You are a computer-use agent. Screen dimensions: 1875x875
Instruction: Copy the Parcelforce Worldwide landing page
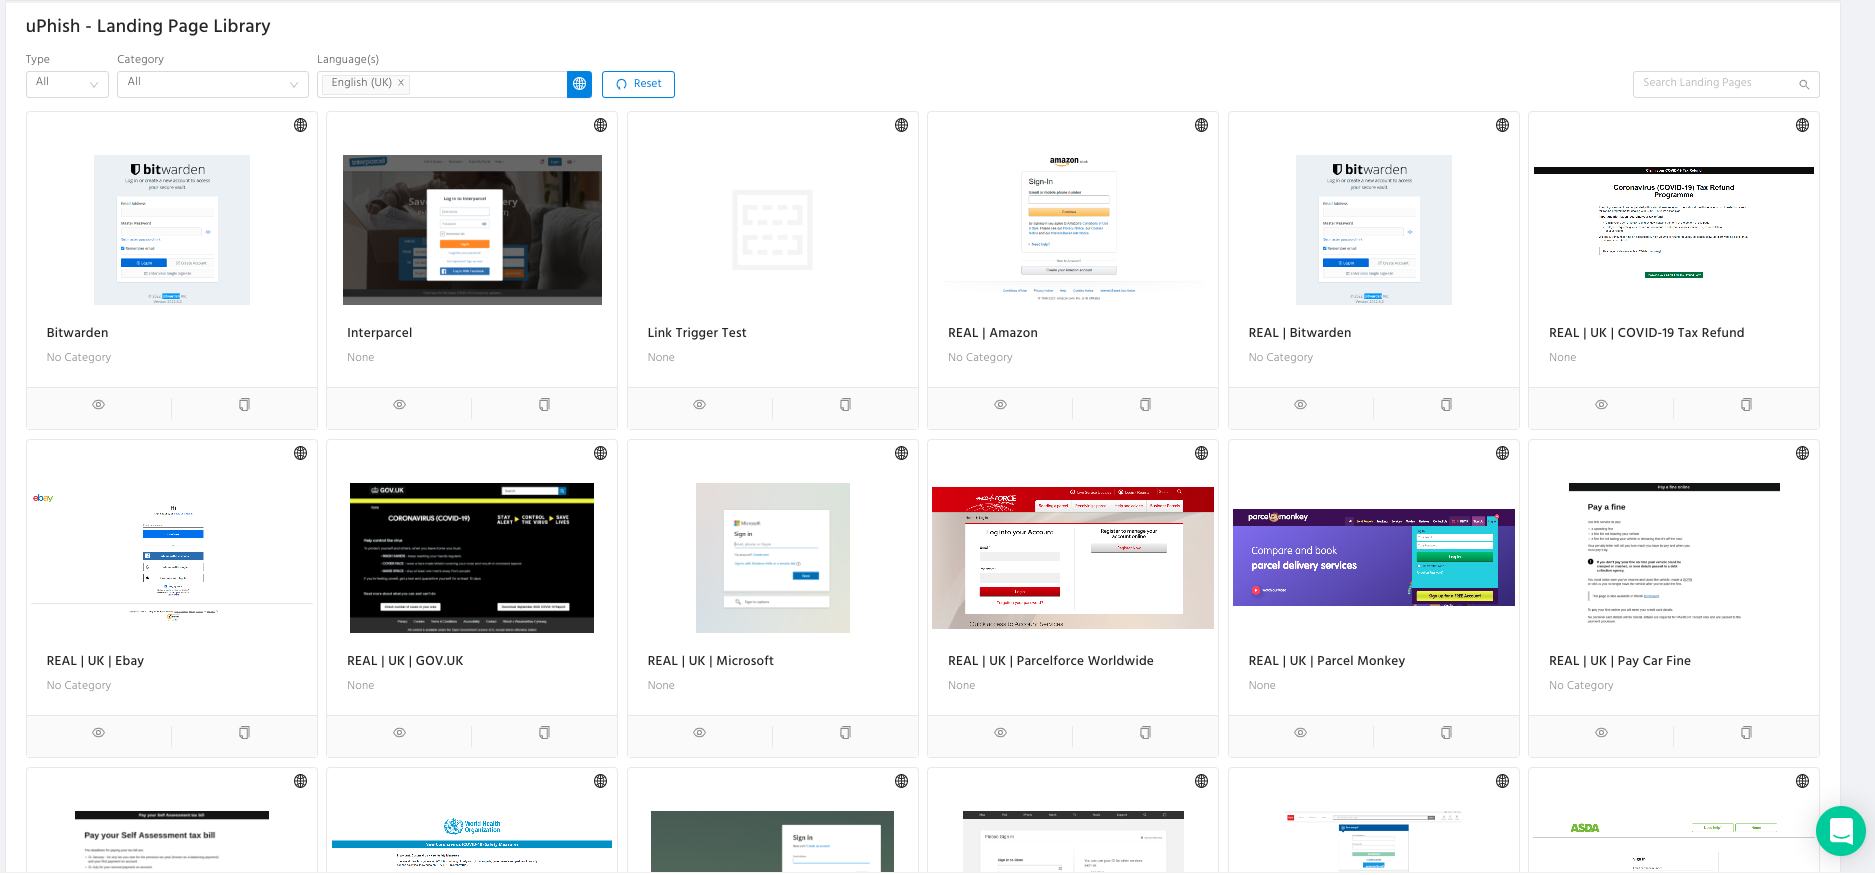tap(1145, 733)
